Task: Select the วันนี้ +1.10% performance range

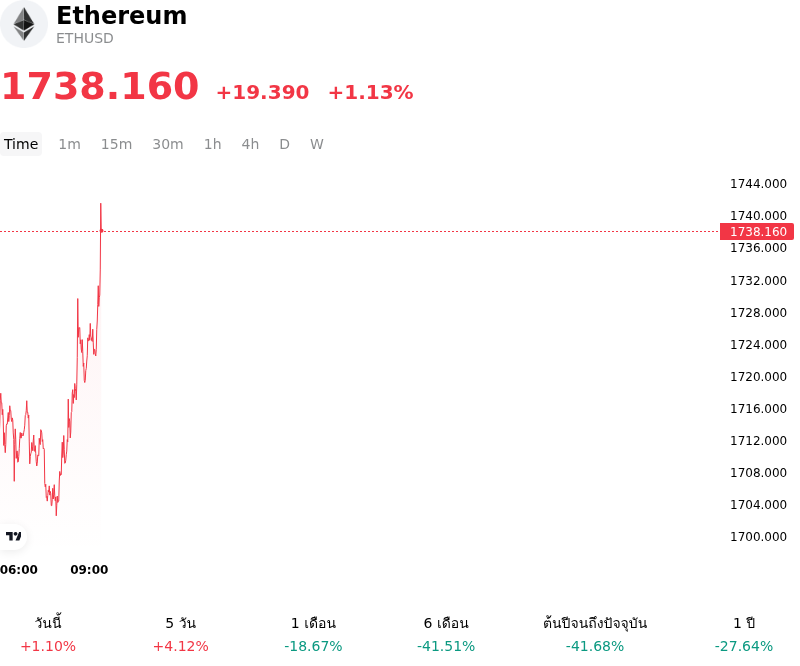Action: pos(48,634)
